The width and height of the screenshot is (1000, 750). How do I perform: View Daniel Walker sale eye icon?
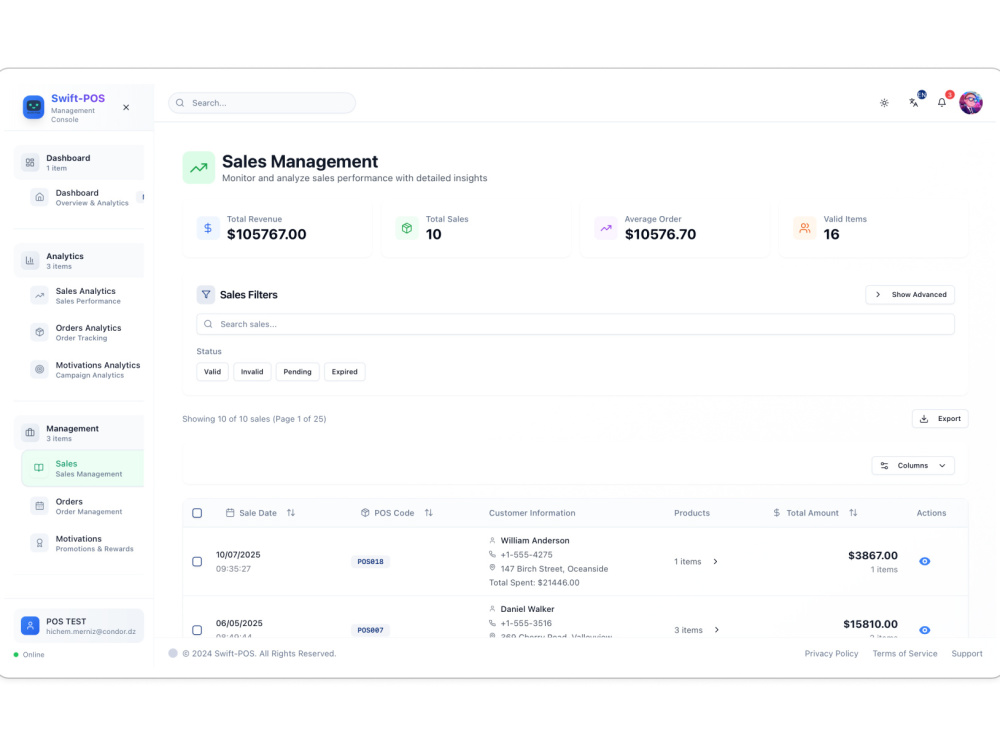tap(925, 630)
